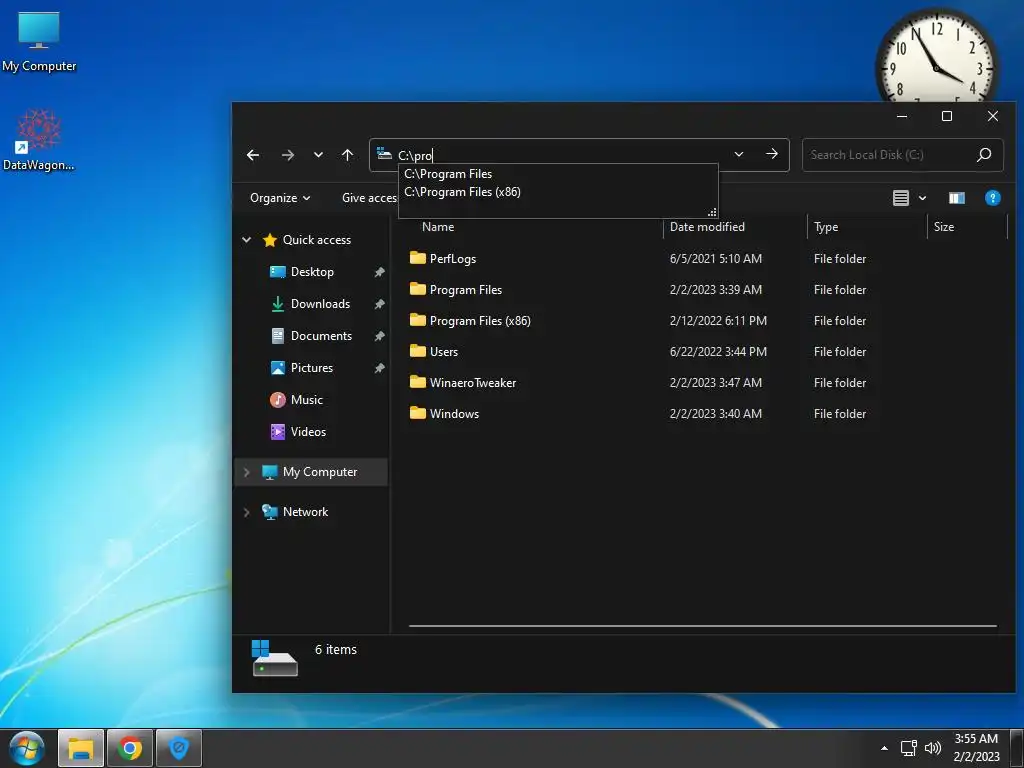Select Network in the sidebar
The image size is (1024, 768).
[x=305, y=512]
